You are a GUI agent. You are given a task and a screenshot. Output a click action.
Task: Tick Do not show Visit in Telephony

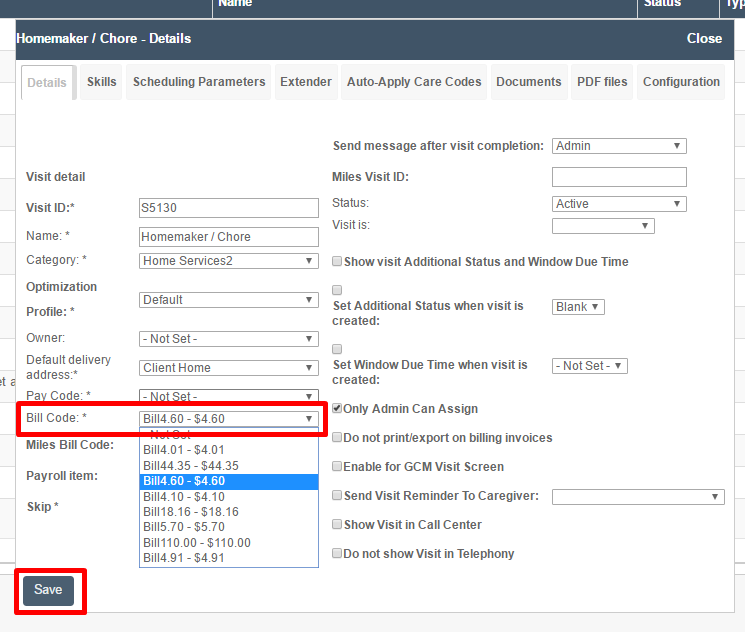point(337,553)
